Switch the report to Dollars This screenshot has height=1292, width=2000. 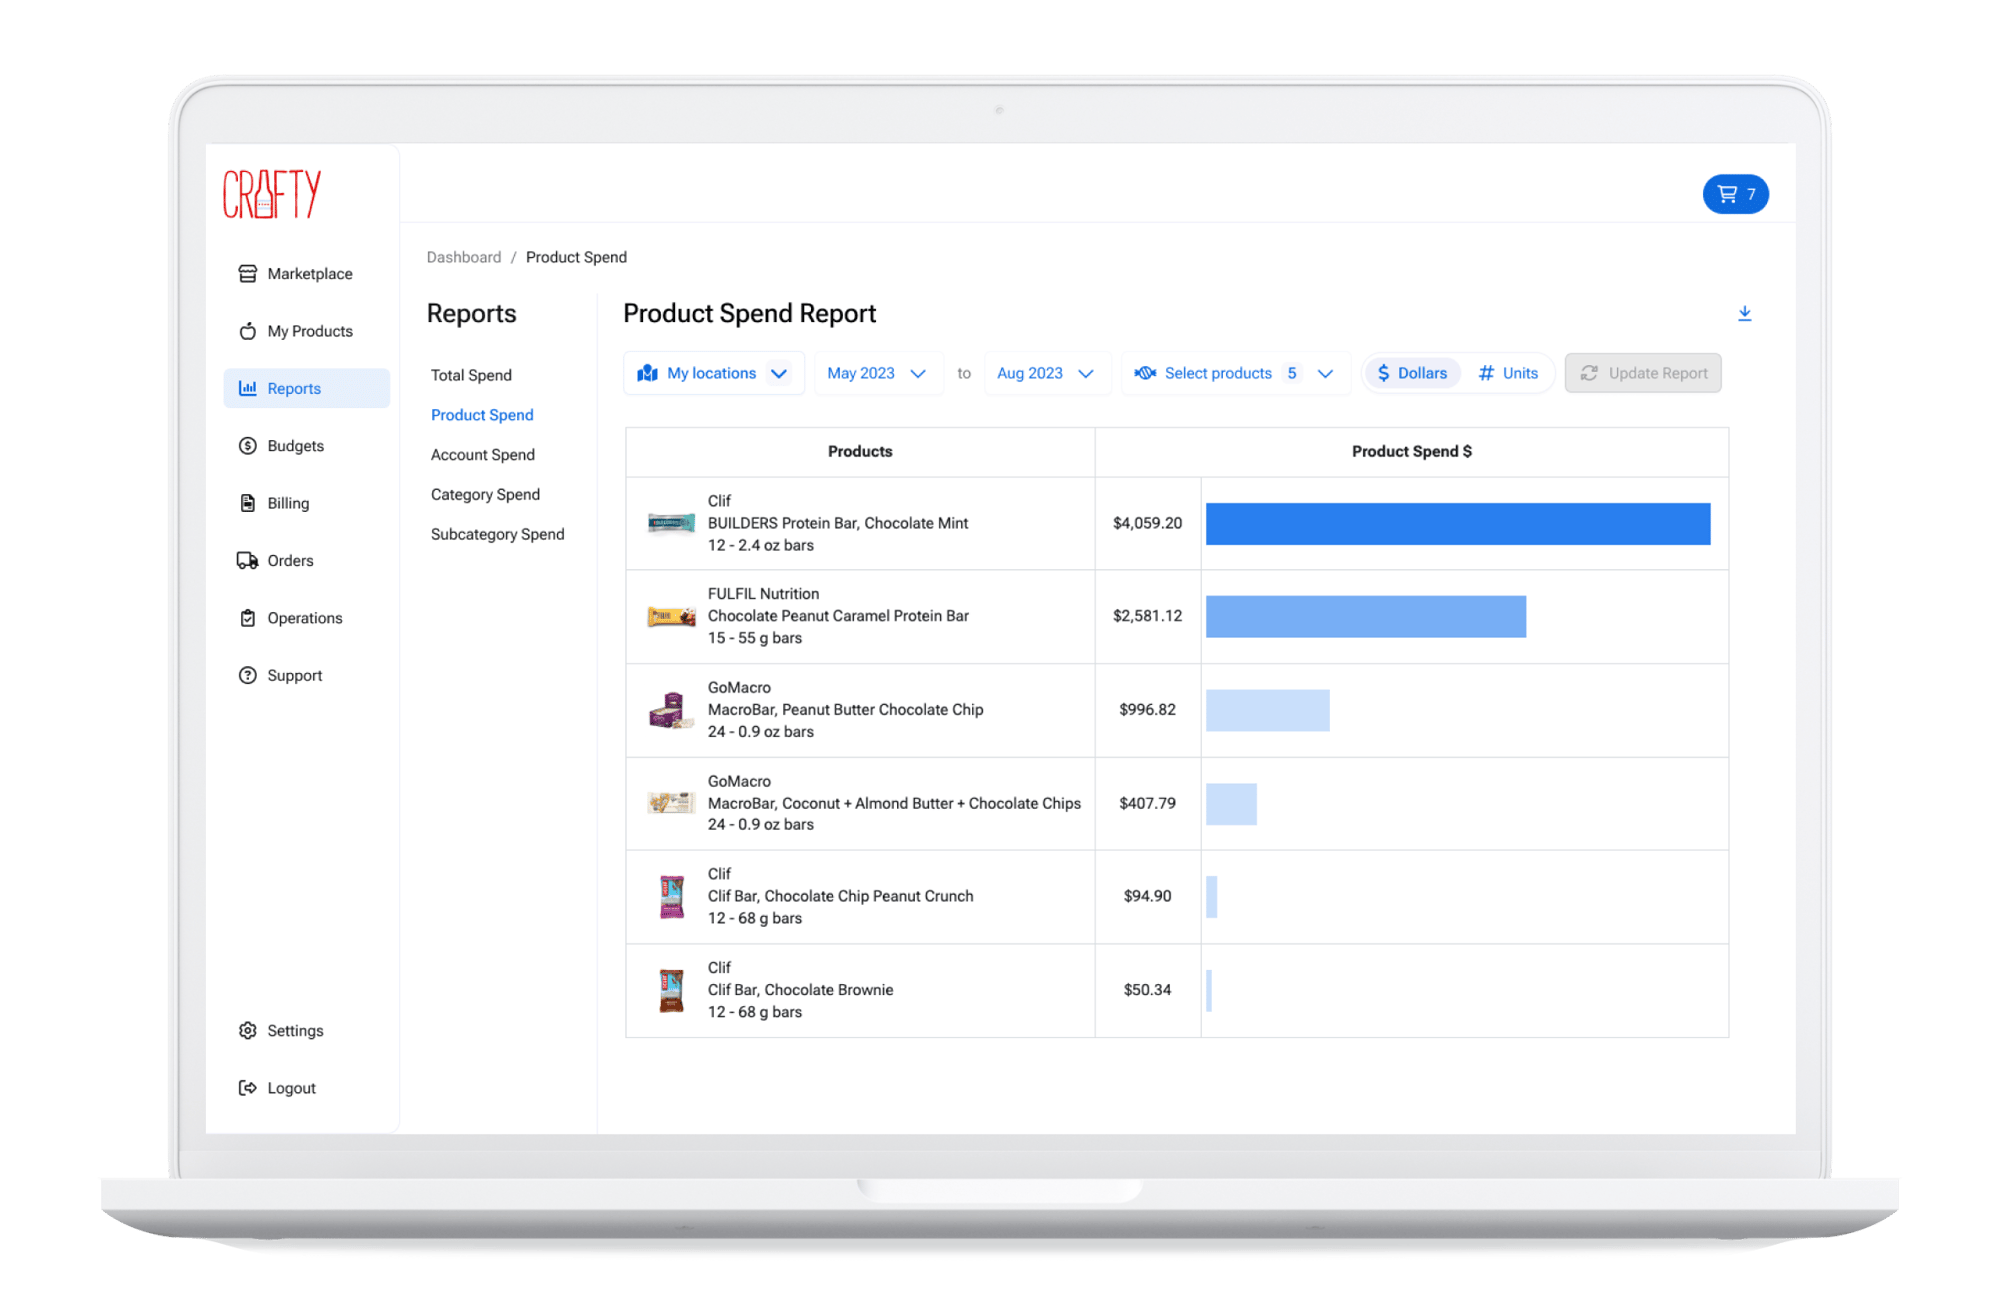(1412, 373)
